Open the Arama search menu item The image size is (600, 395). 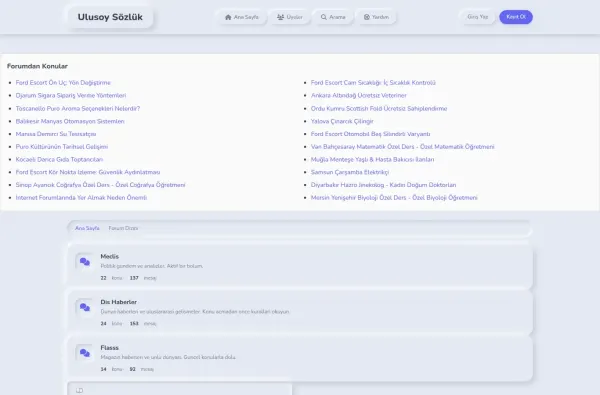click(x=333, y=17)
